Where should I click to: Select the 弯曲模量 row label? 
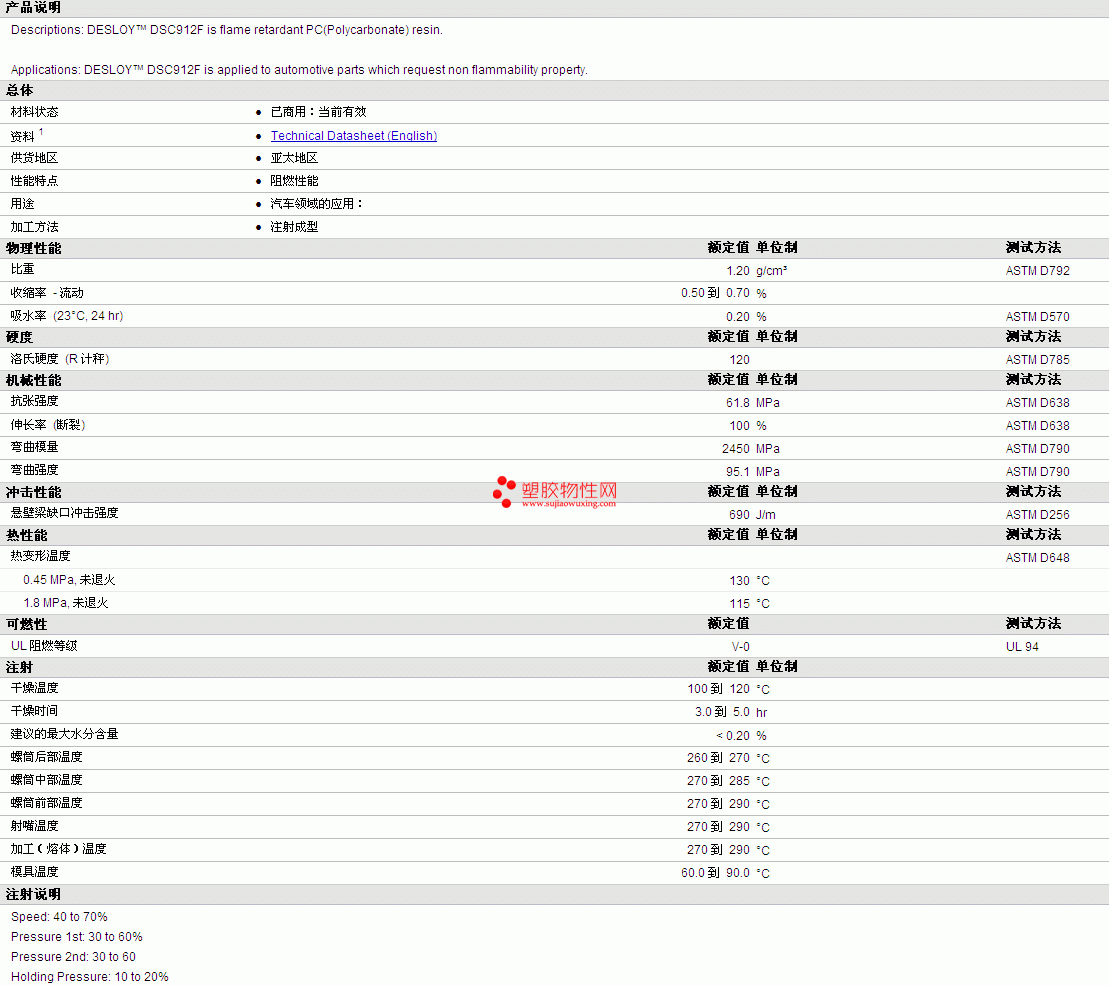pos(35,447)
